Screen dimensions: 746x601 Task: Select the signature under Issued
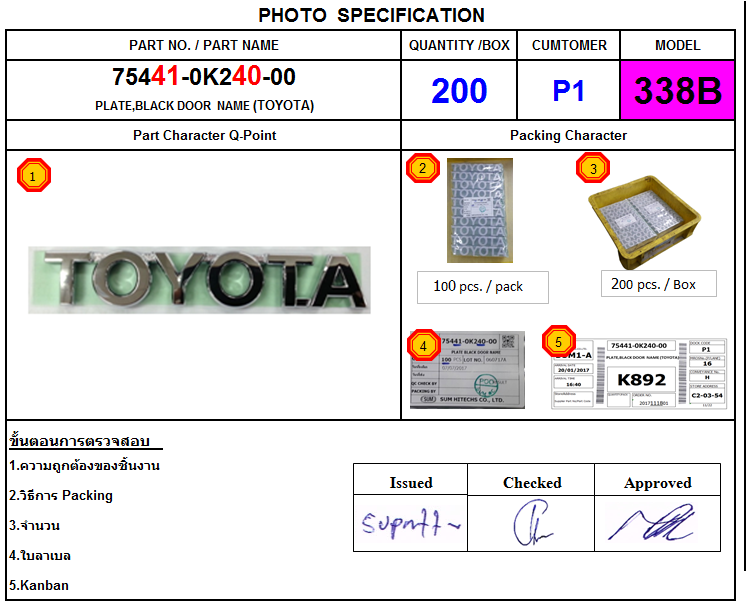[411, 523]
